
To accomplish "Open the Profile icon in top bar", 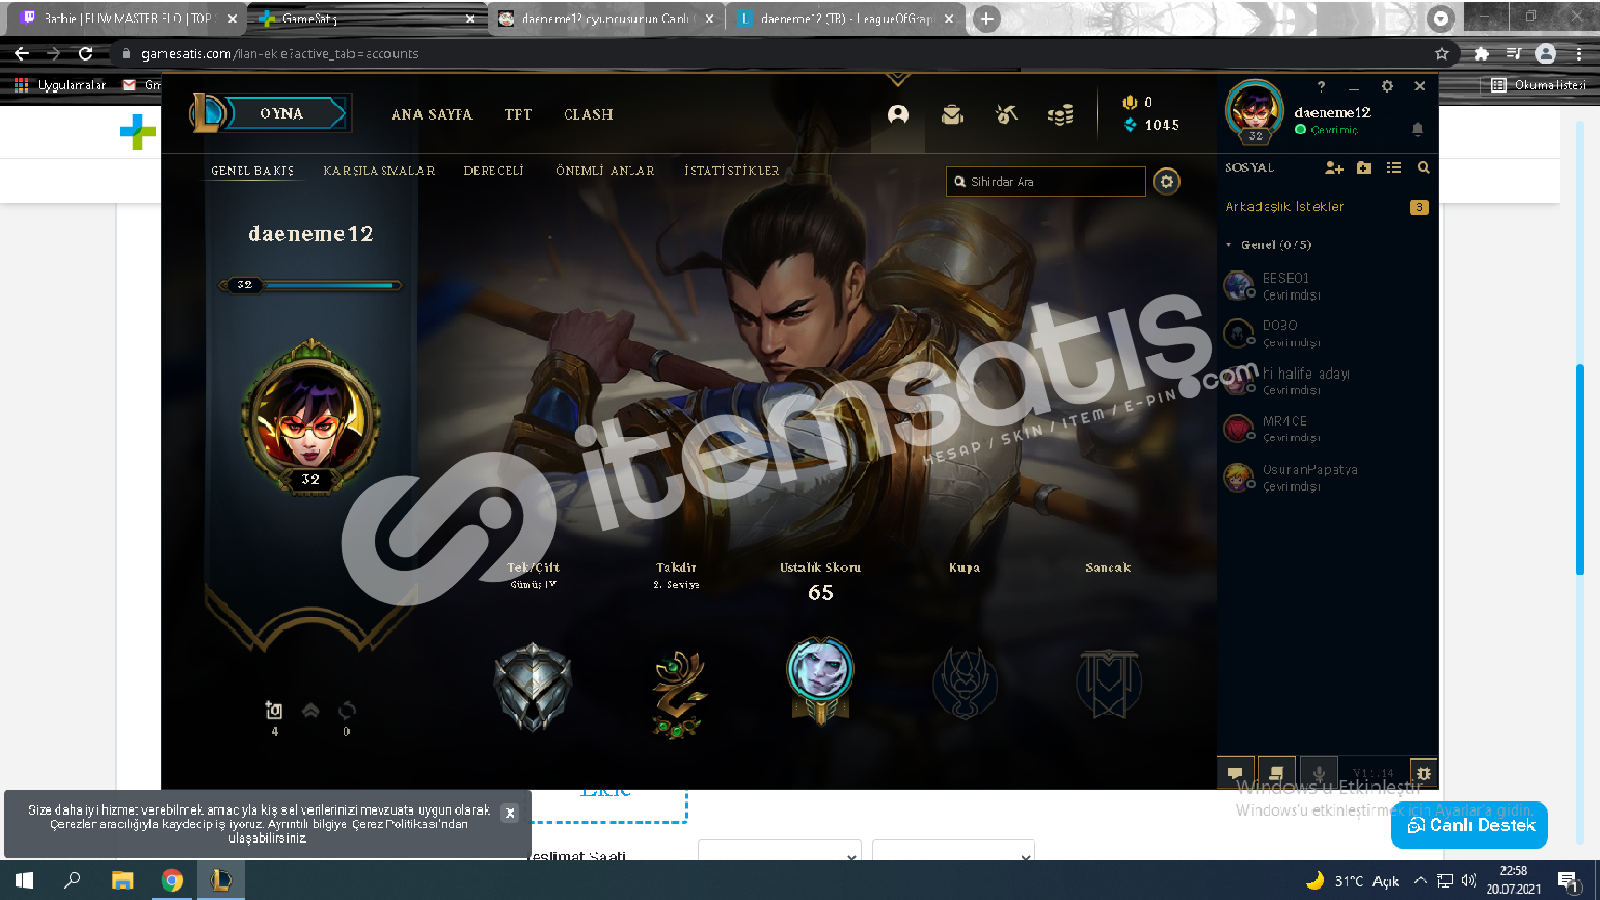I will 898,115.
